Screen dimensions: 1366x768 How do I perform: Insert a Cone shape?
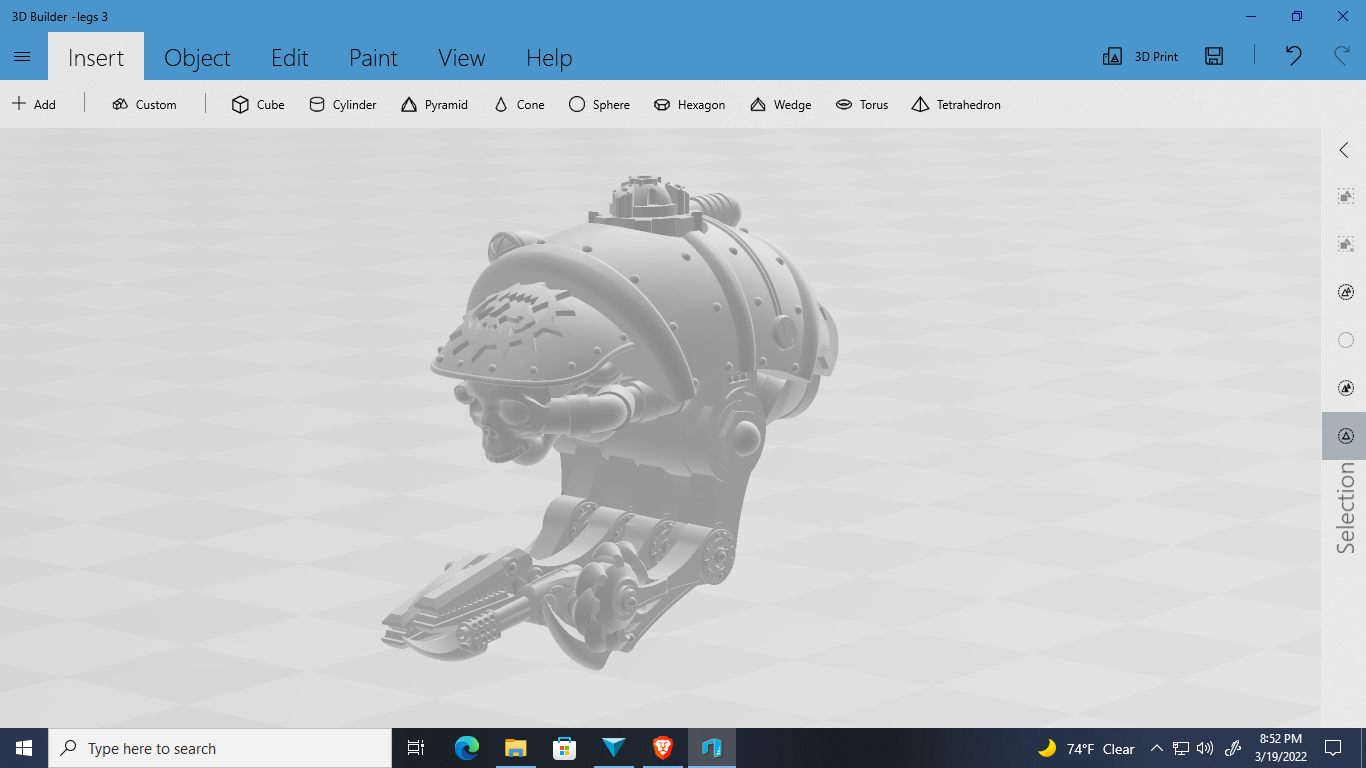tap(518, 104)
